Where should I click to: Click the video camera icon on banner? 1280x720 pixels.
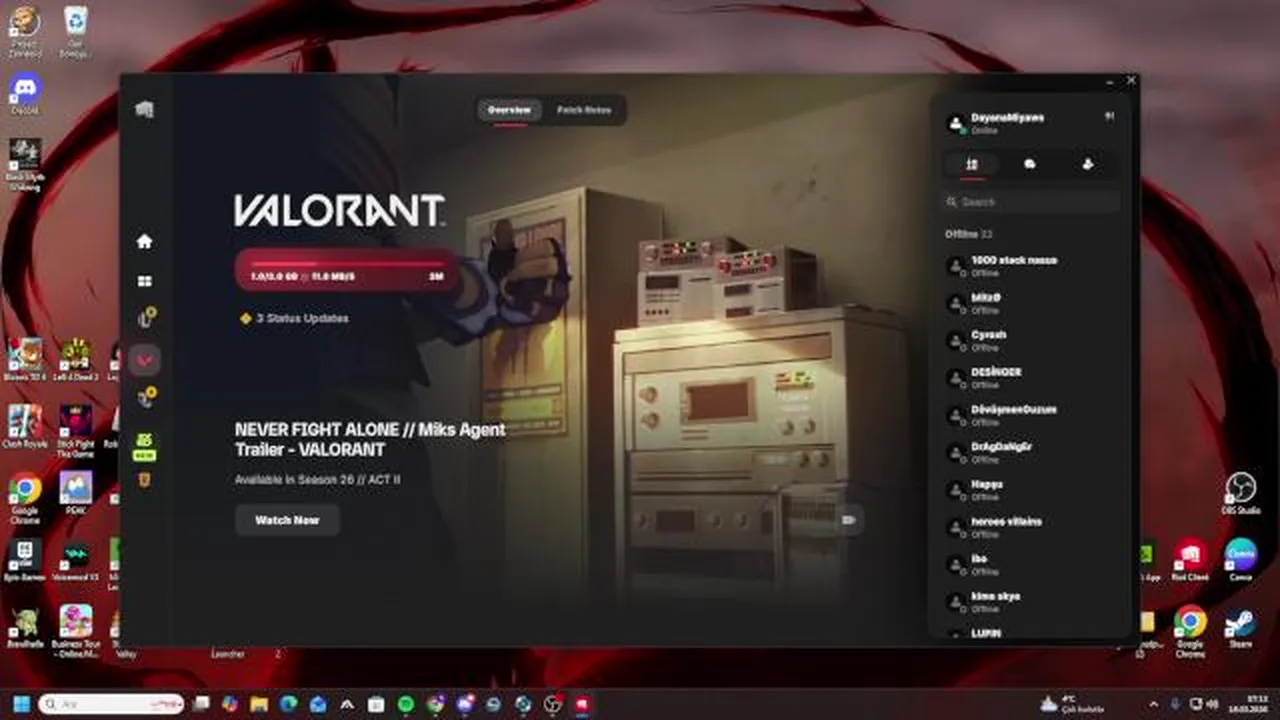(x=849, y=520)
